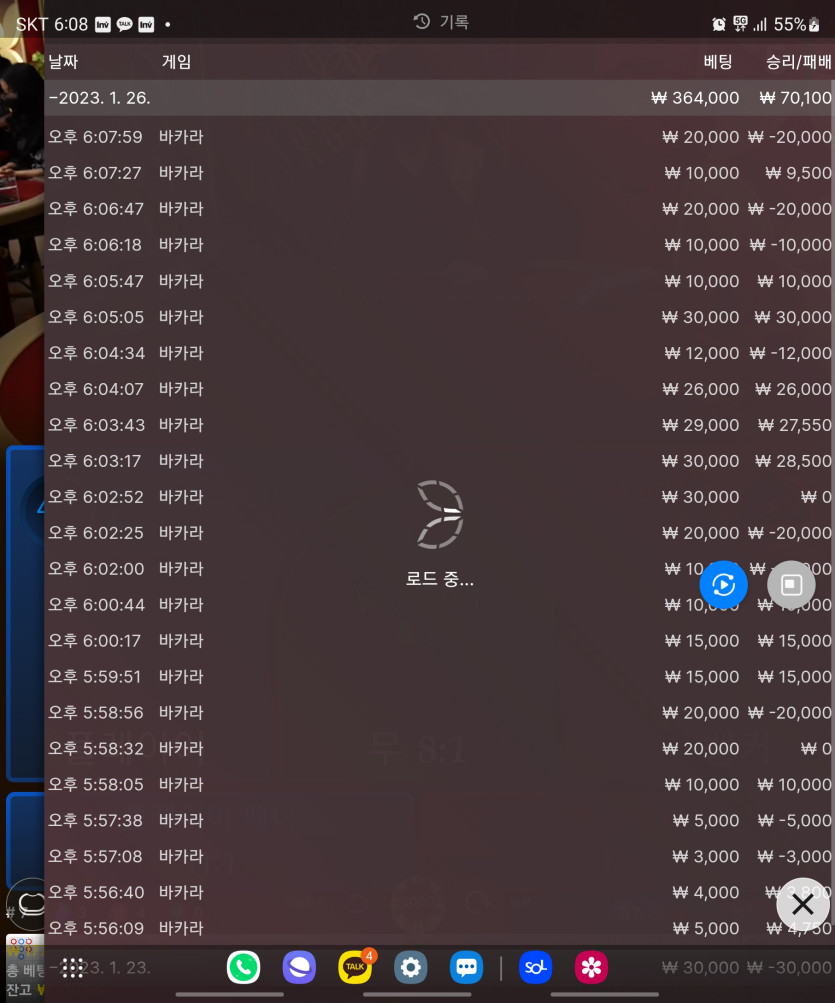Tap the KakaoTalk notification icon in status bar
Screen dimensions: 835x1003
coord(125,24)
